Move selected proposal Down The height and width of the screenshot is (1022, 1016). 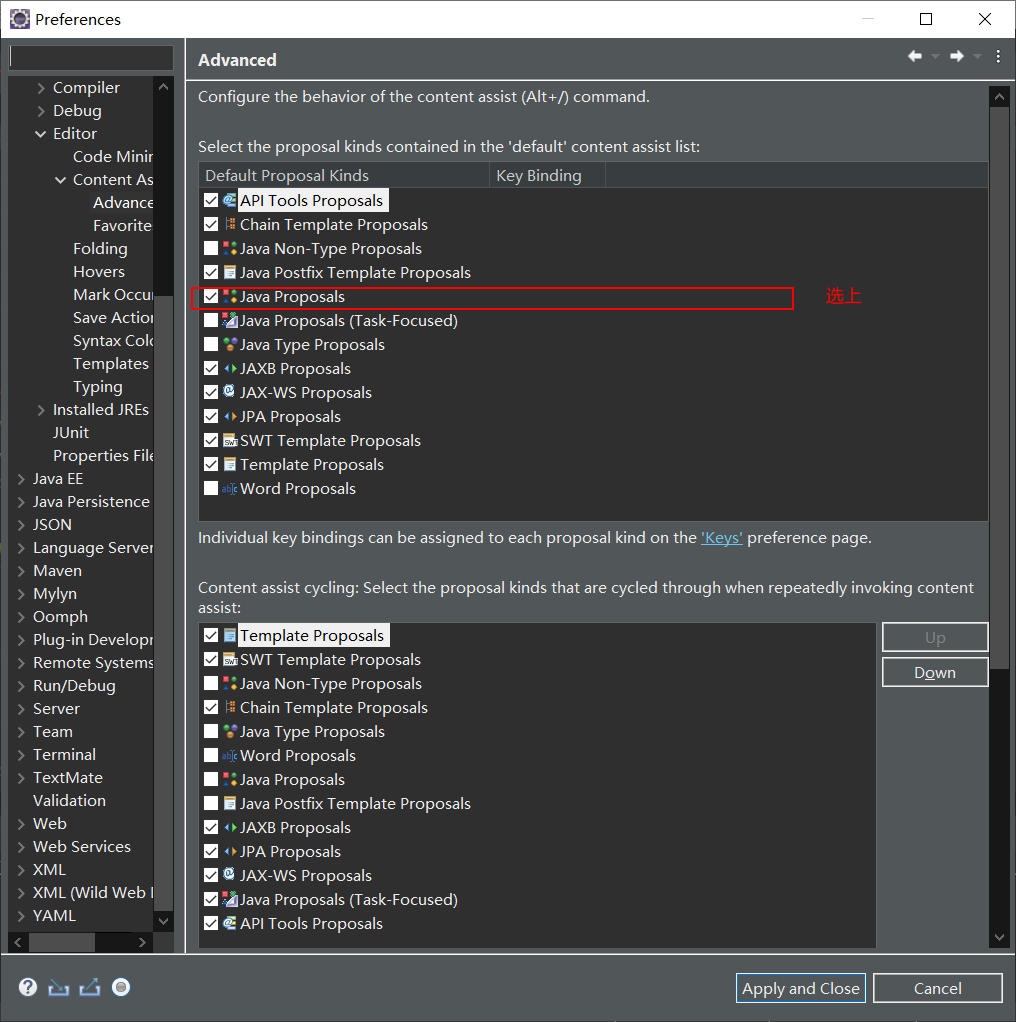[935, 672]
